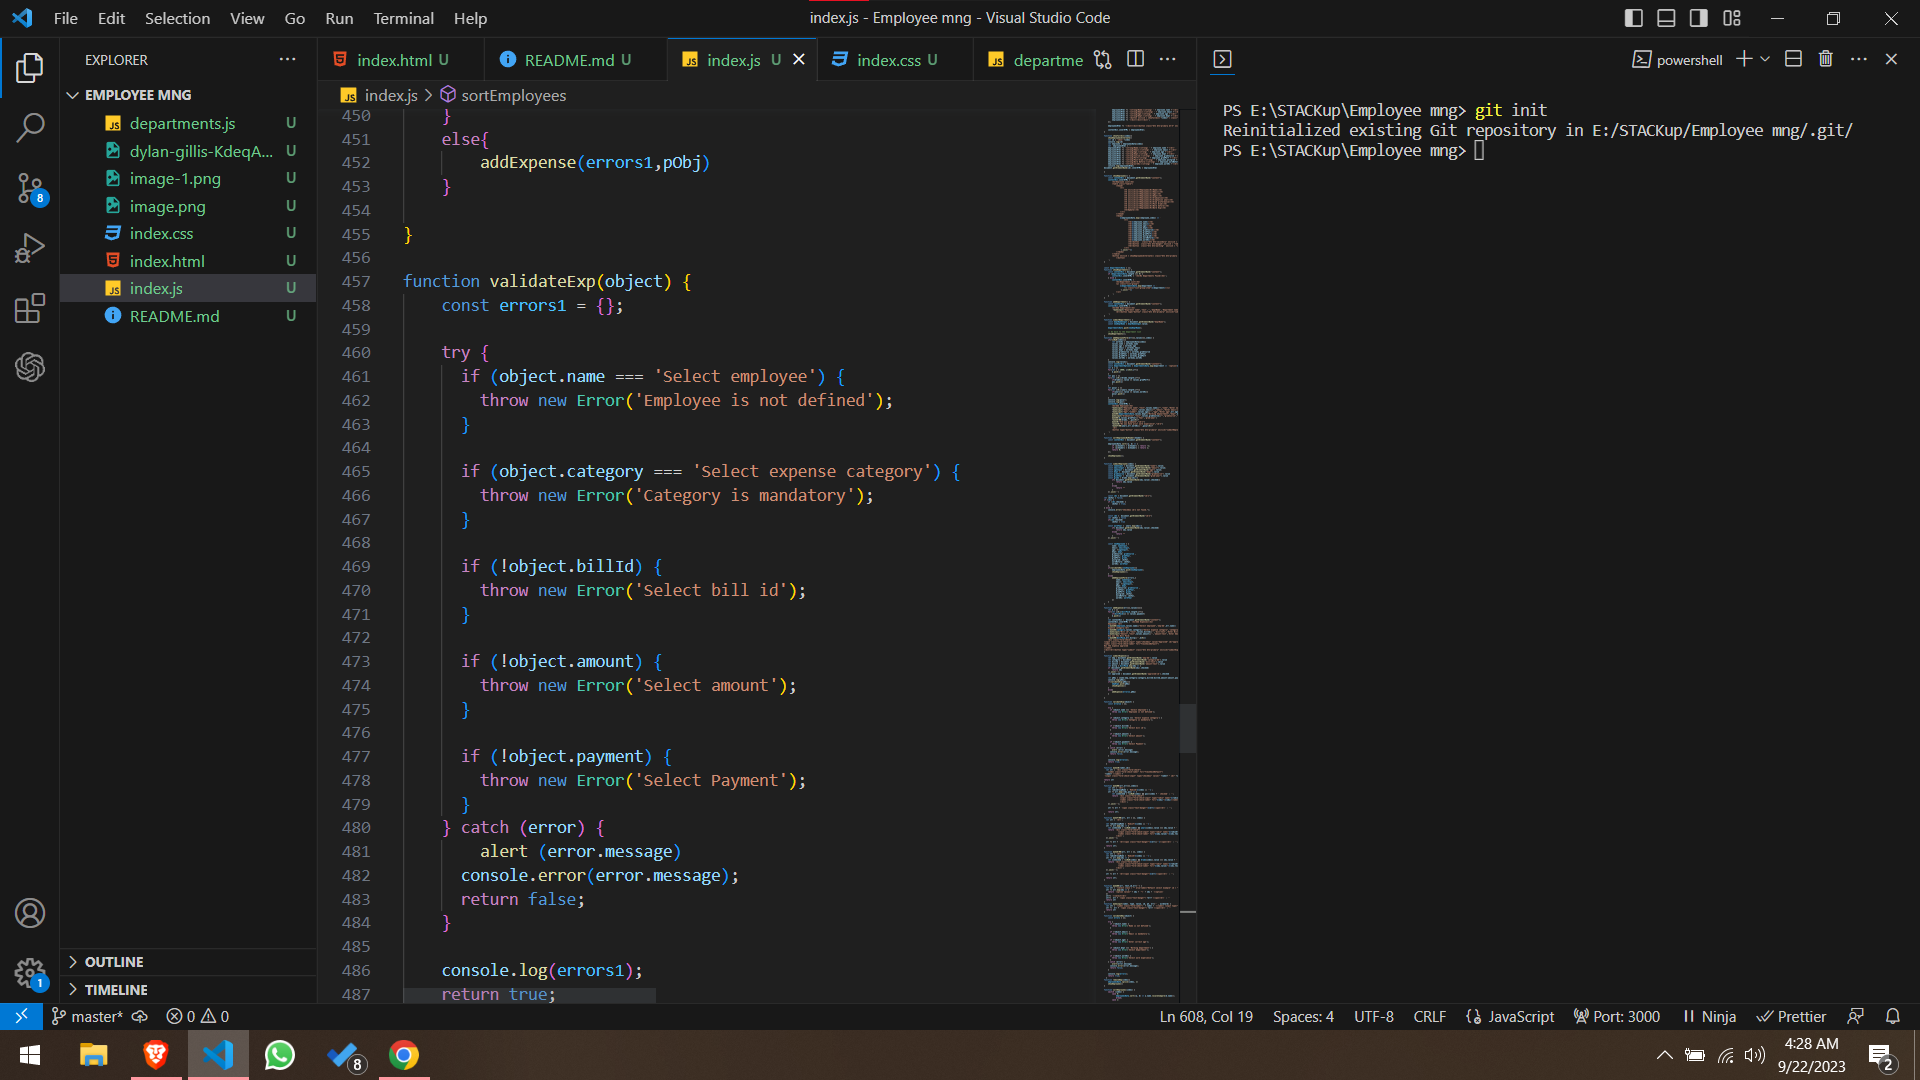Screen dimensions: 1920x1080
Task: Kill terminal with the trash icon
Action: coord(1826,59)
